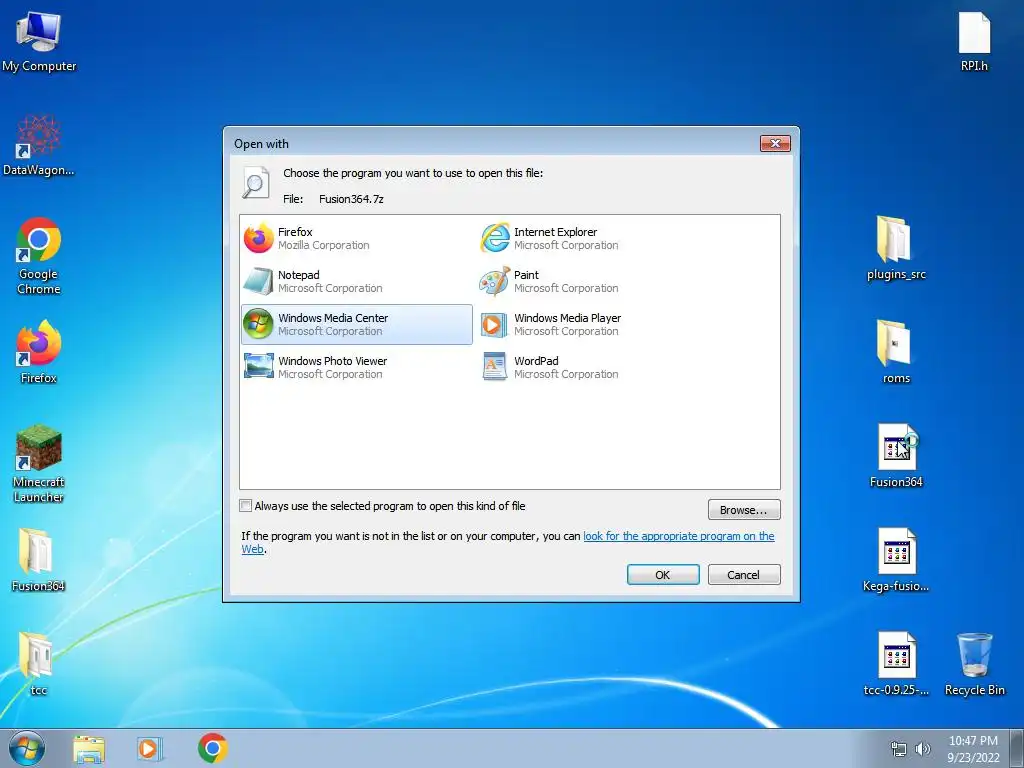
Task: Choose Internet Explorer to open the file
Action: 592,238
